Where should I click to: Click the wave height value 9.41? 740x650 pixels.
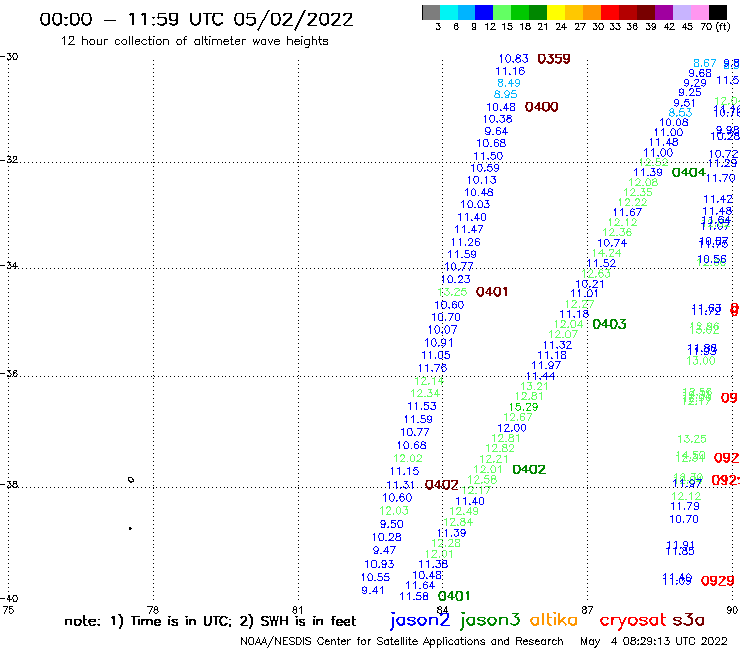point(373,591)
